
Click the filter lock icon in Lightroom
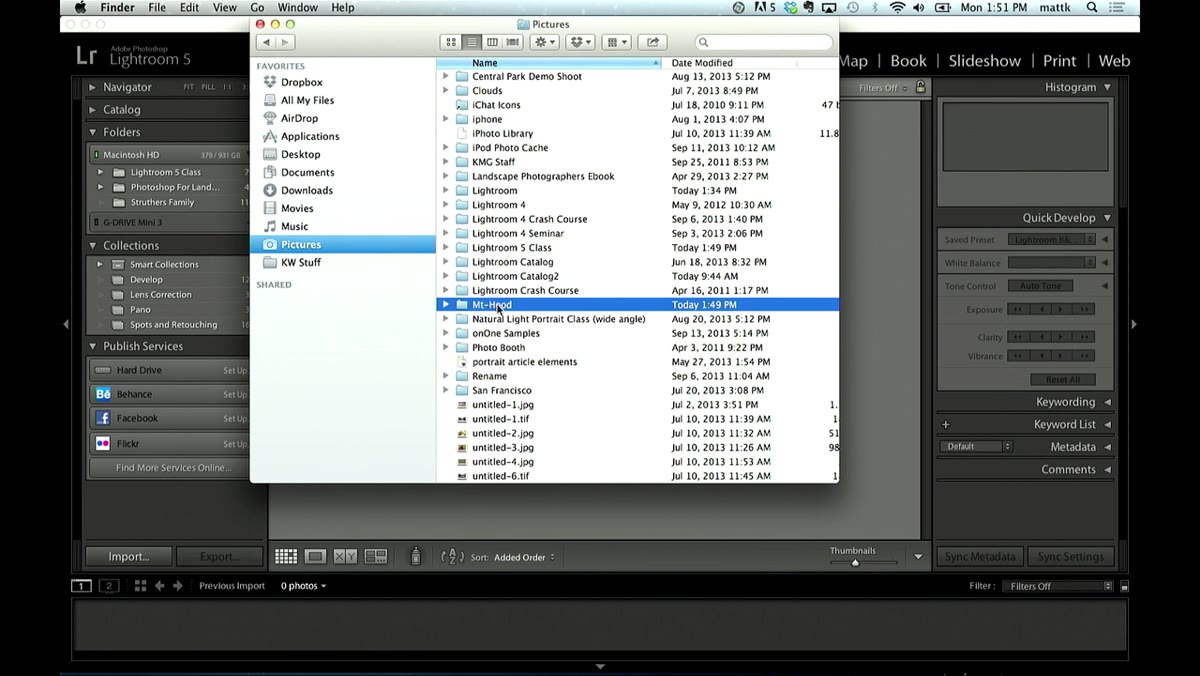pos(920,88)
